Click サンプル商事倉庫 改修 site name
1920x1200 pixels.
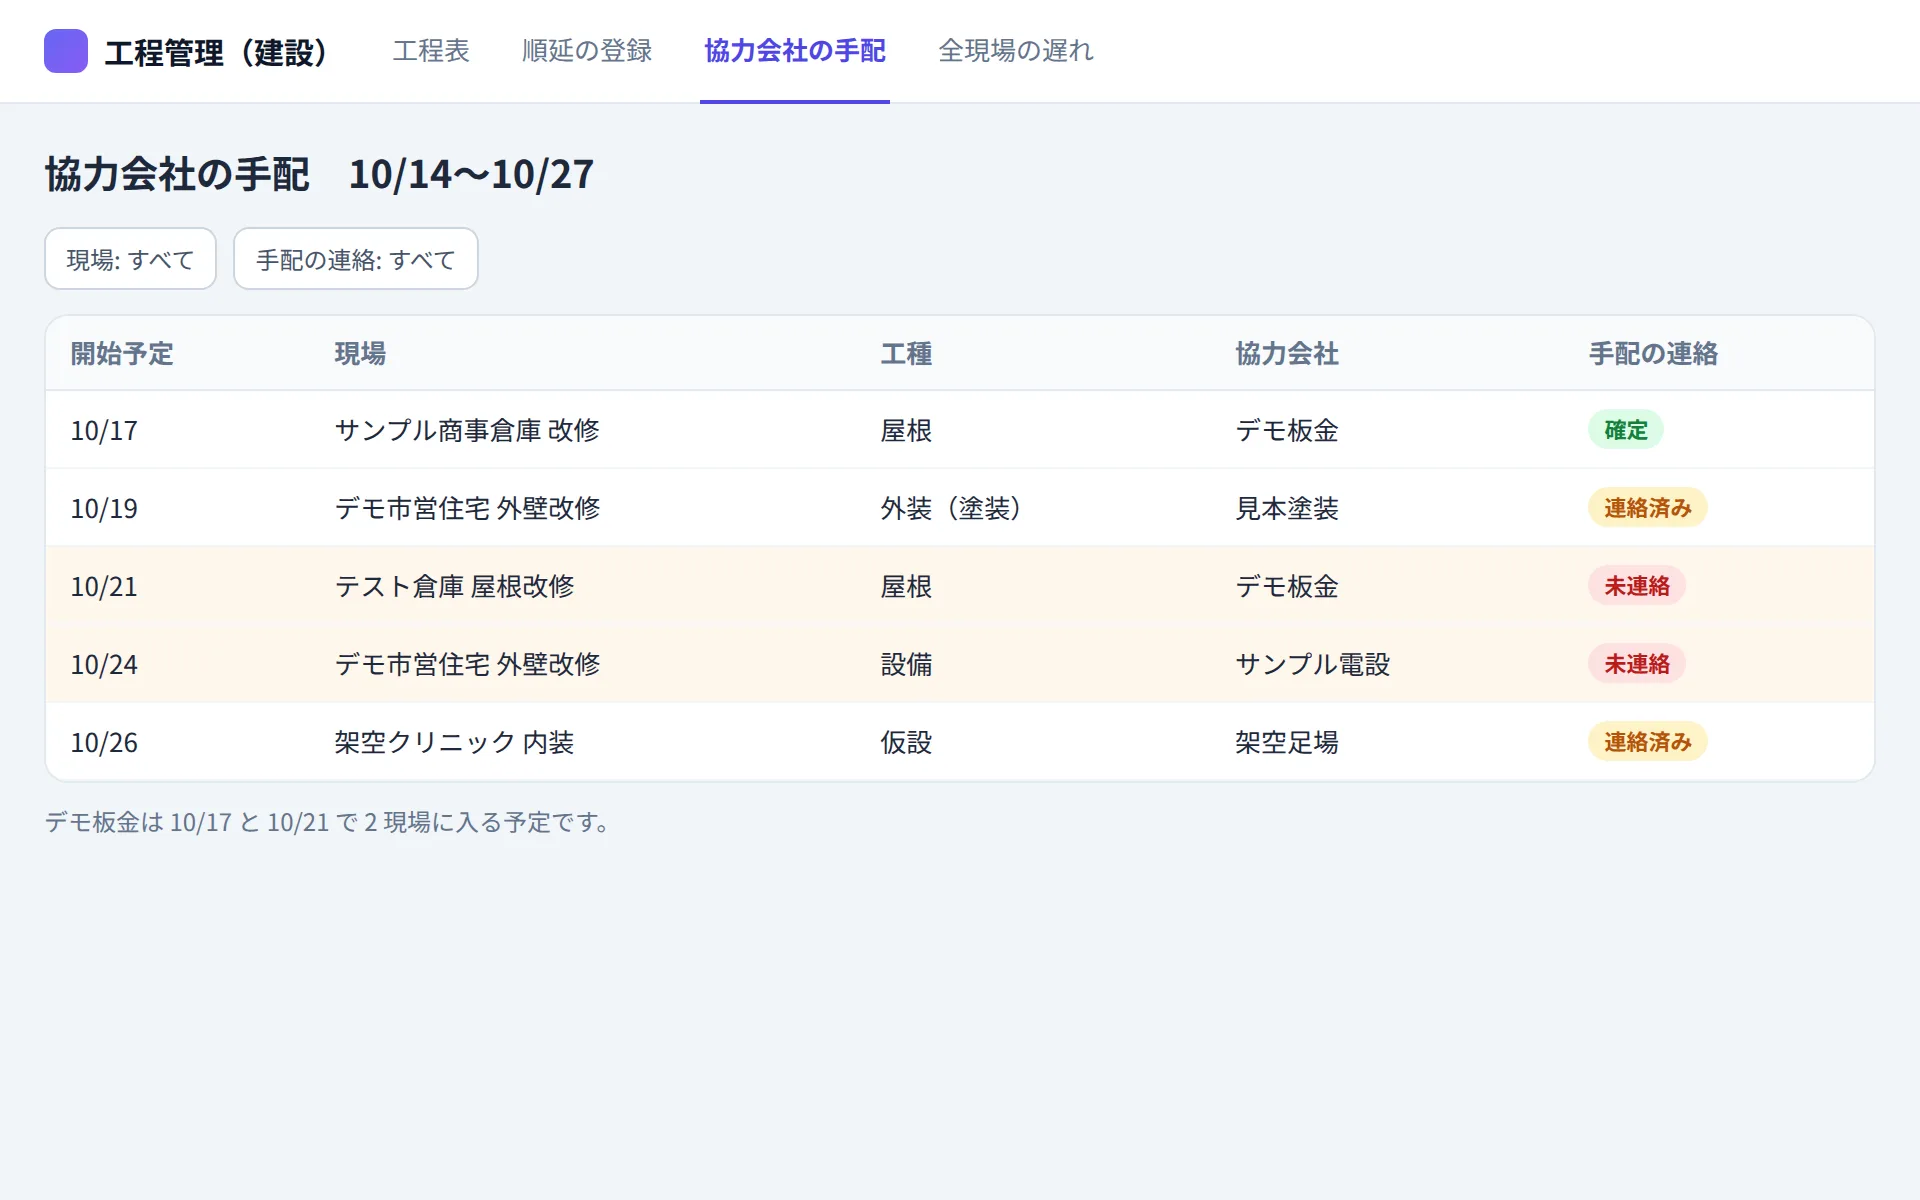click(x=467, y=431)
